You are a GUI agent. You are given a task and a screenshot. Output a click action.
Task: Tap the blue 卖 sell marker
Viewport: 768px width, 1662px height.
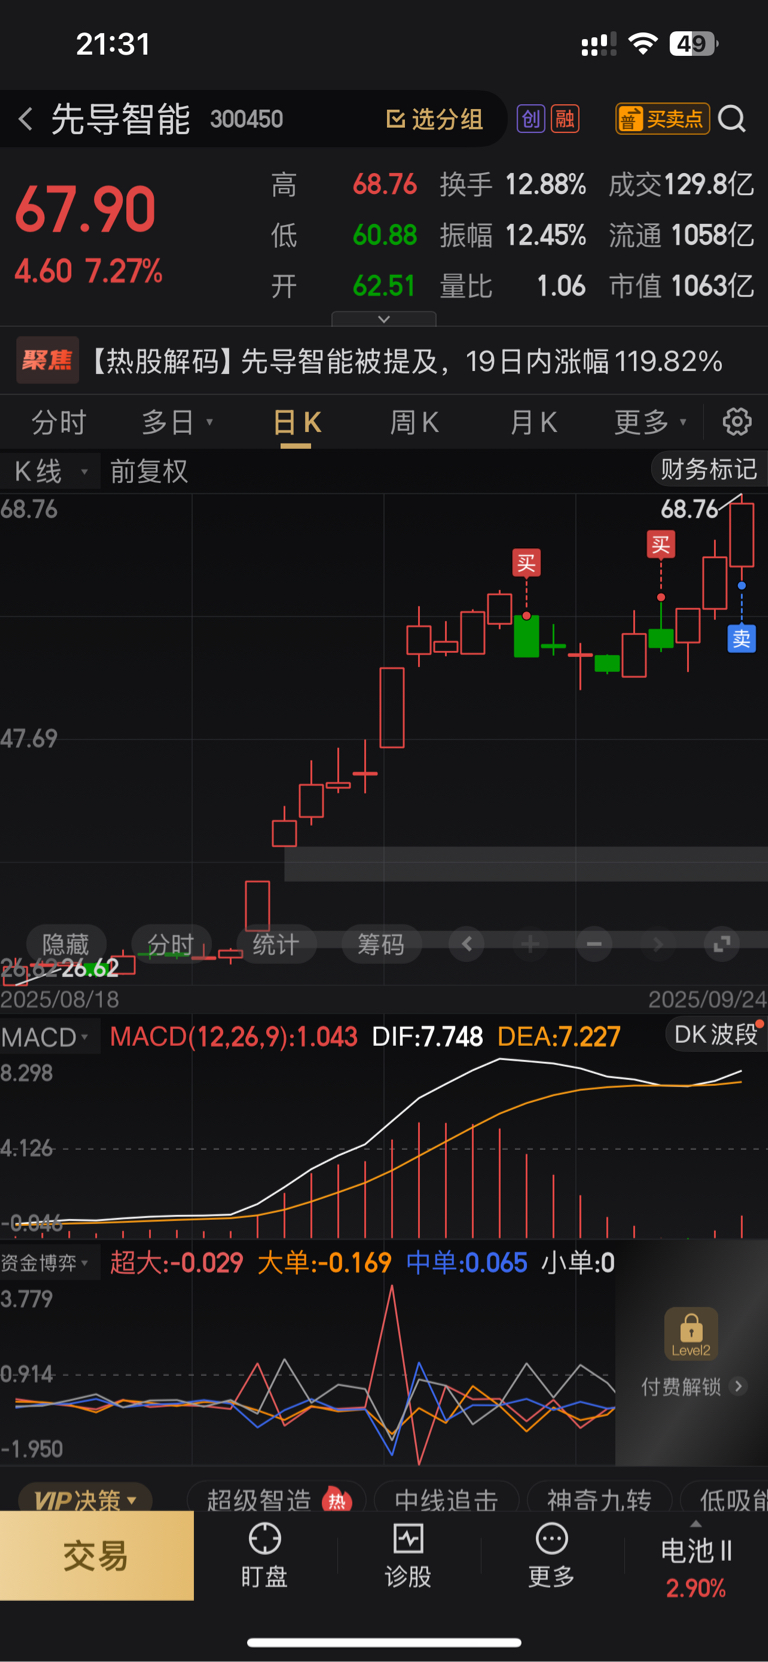[741, 638]
